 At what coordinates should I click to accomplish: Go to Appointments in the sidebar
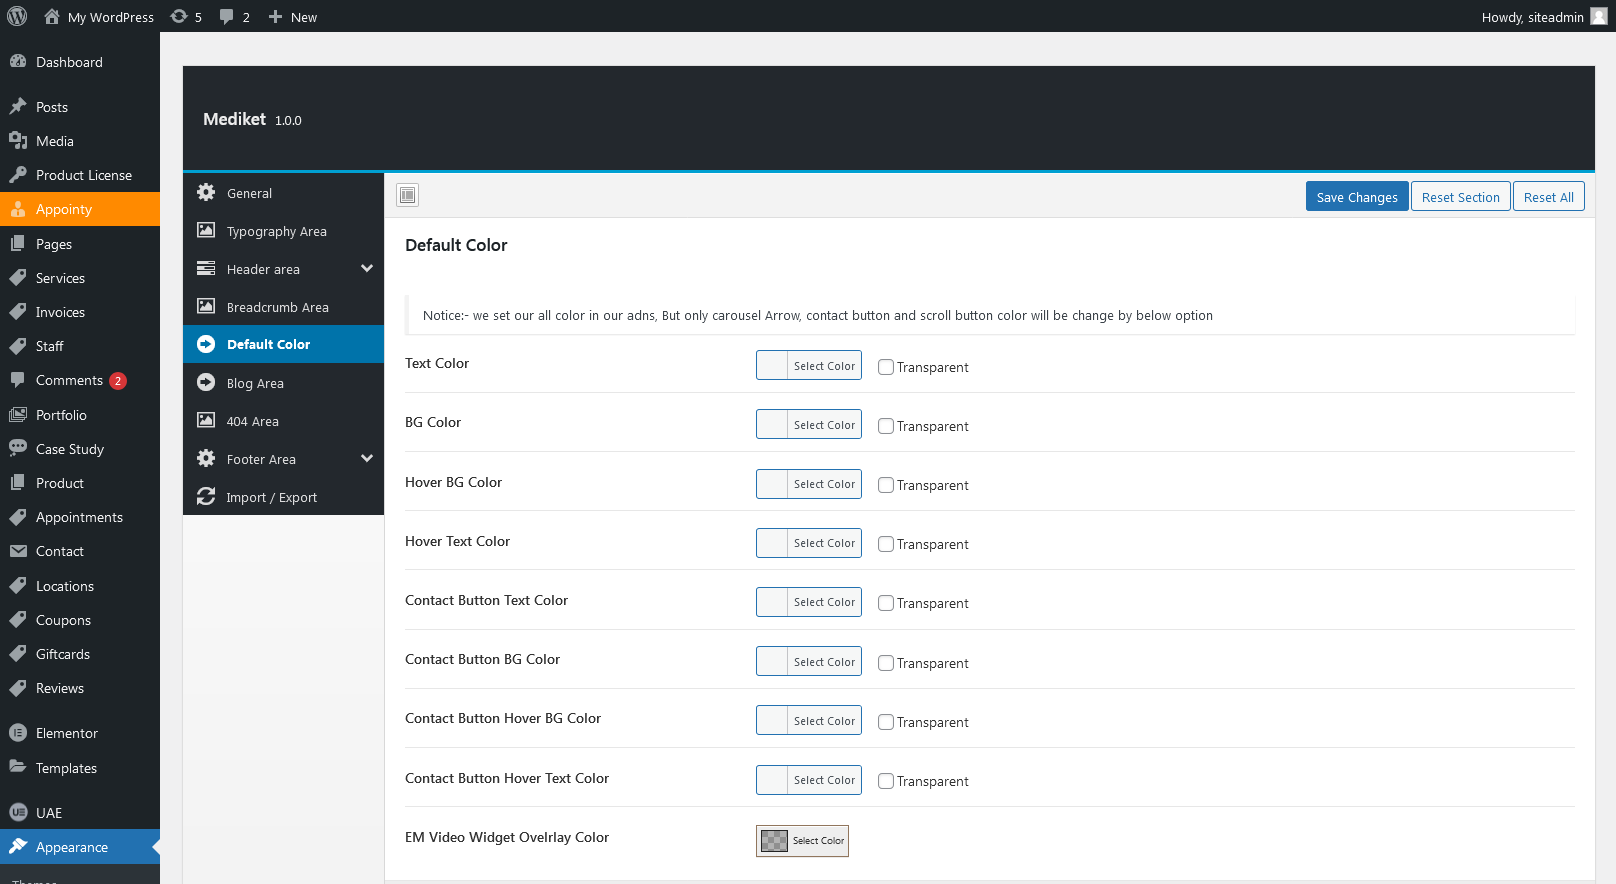(79, 517)
